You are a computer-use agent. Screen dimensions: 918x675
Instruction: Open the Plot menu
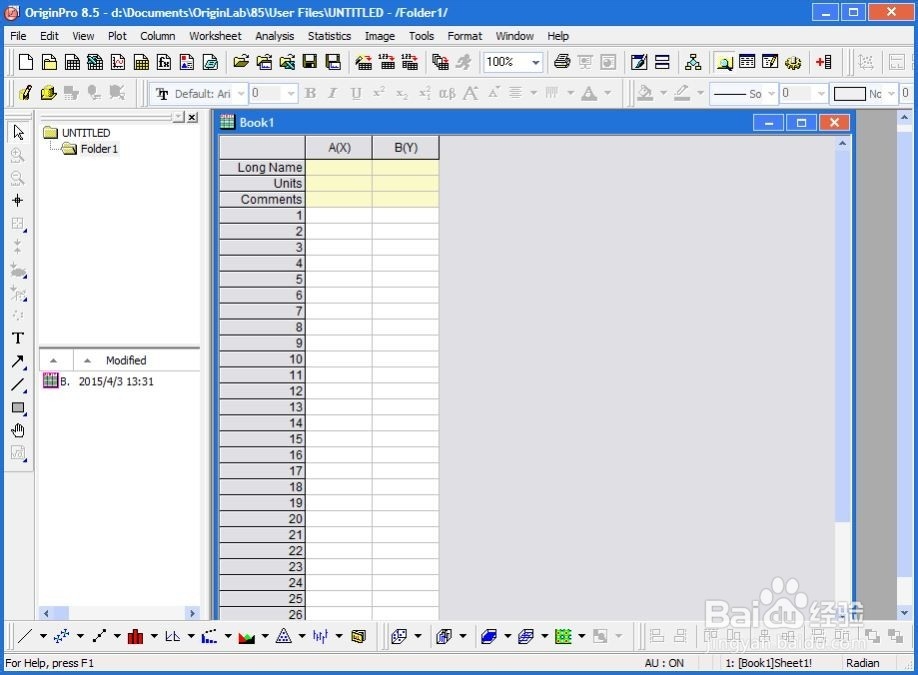pos(117,36)
